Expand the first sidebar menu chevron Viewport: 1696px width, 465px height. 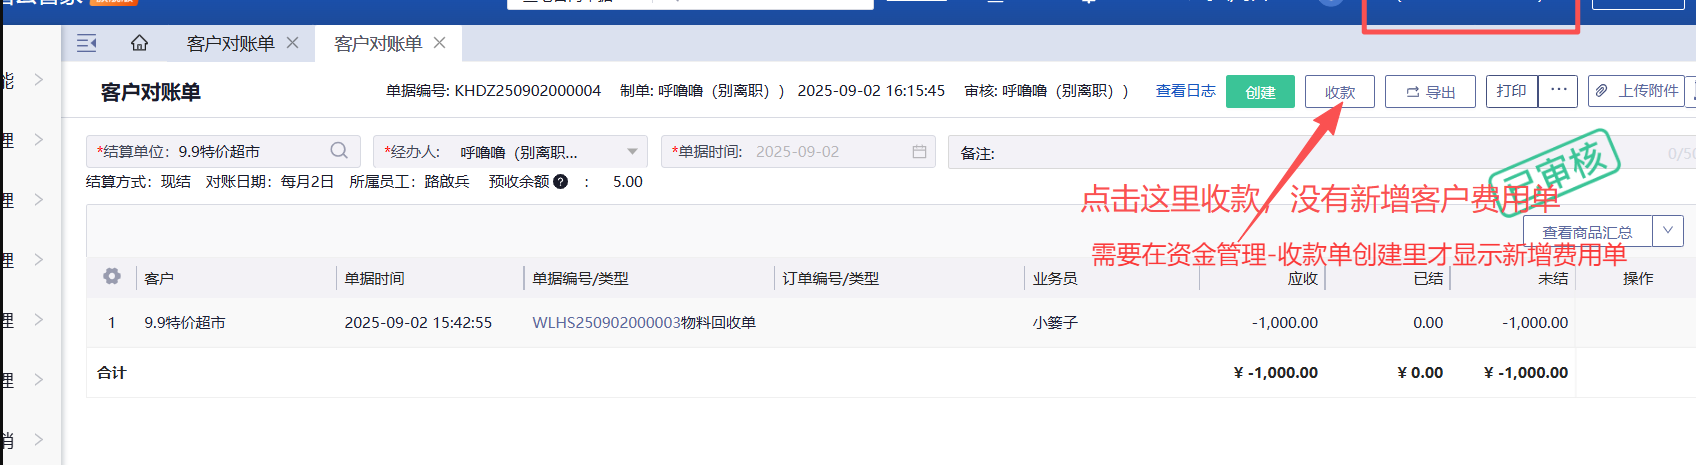(39, 79)
